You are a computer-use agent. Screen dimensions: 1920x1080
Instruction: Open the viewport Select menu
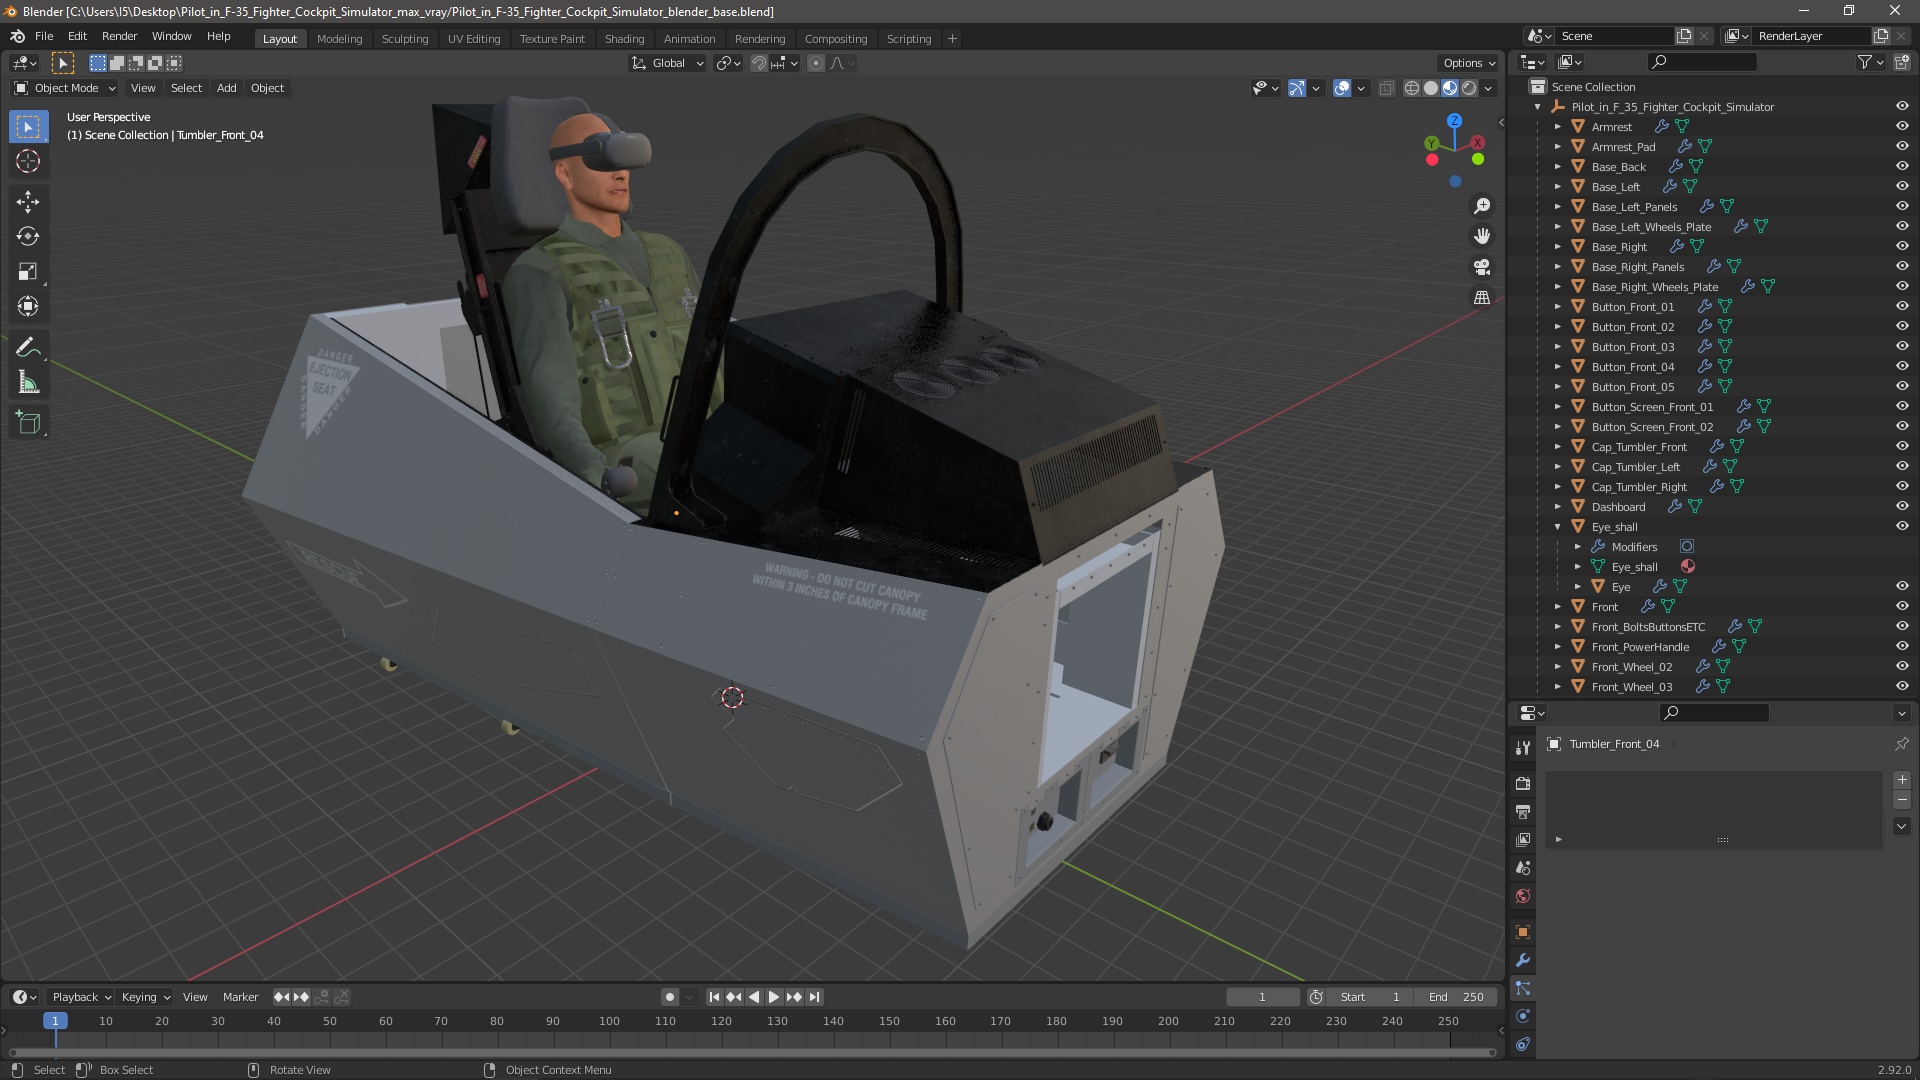[x=186, y=88]
